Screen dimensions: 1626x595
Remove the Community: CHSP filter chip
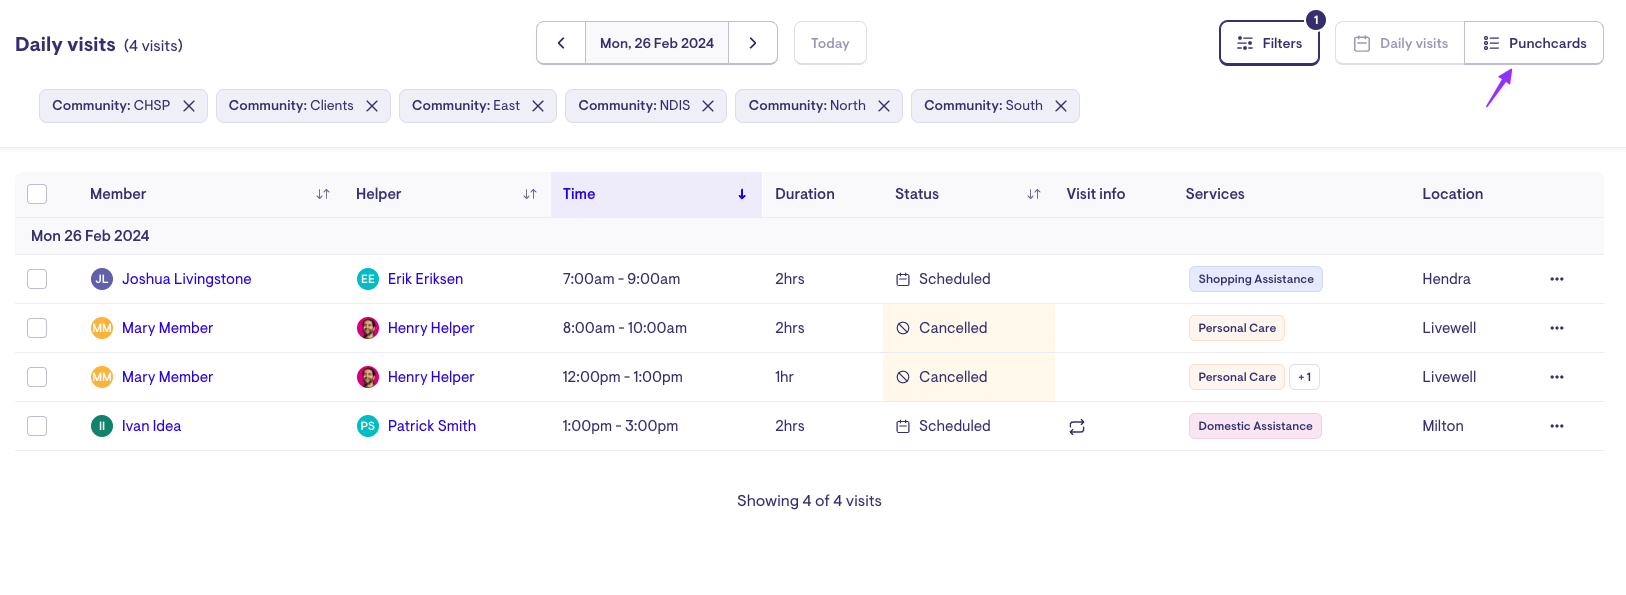pos(189,106)
